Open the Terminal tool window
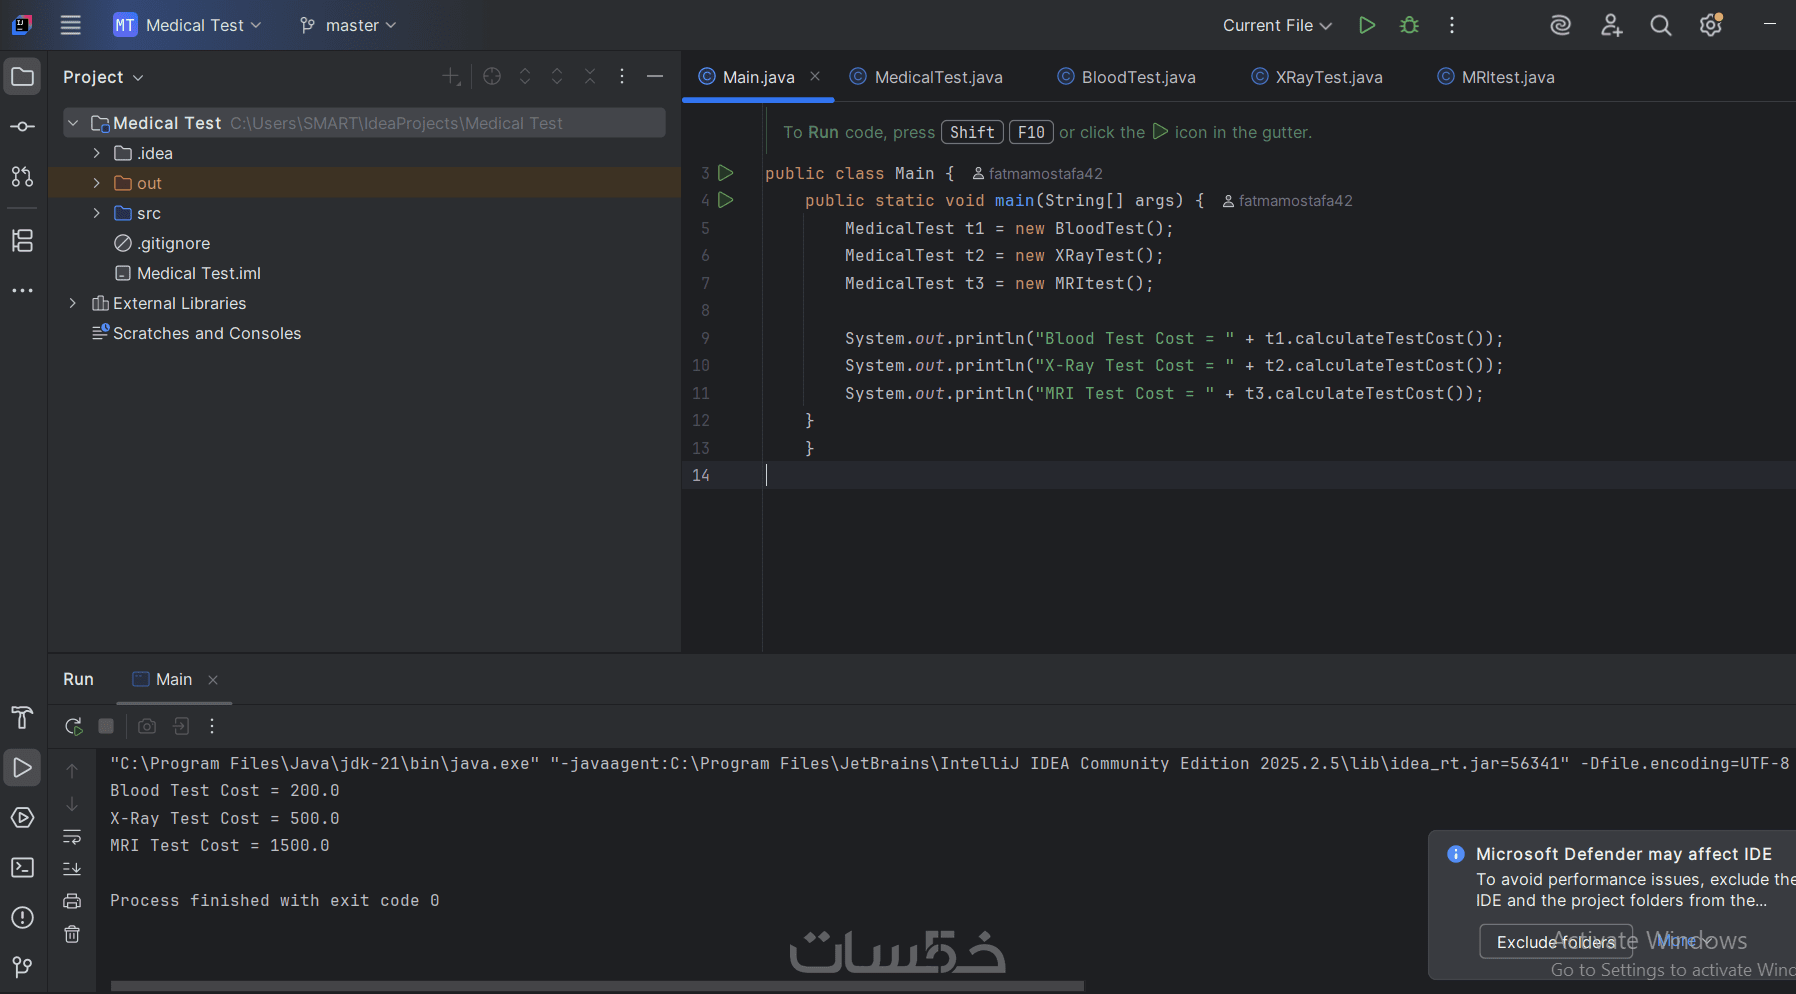Viewport: 1796px width, 994px height. point(22,868)
